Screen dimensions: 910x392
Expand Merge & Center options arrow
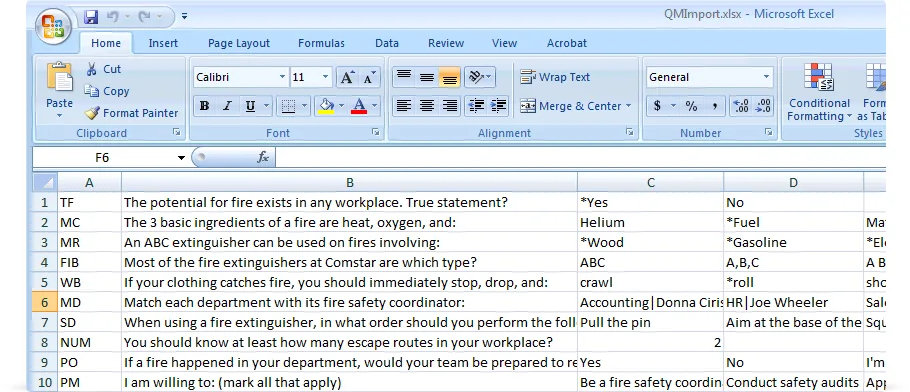628,106
